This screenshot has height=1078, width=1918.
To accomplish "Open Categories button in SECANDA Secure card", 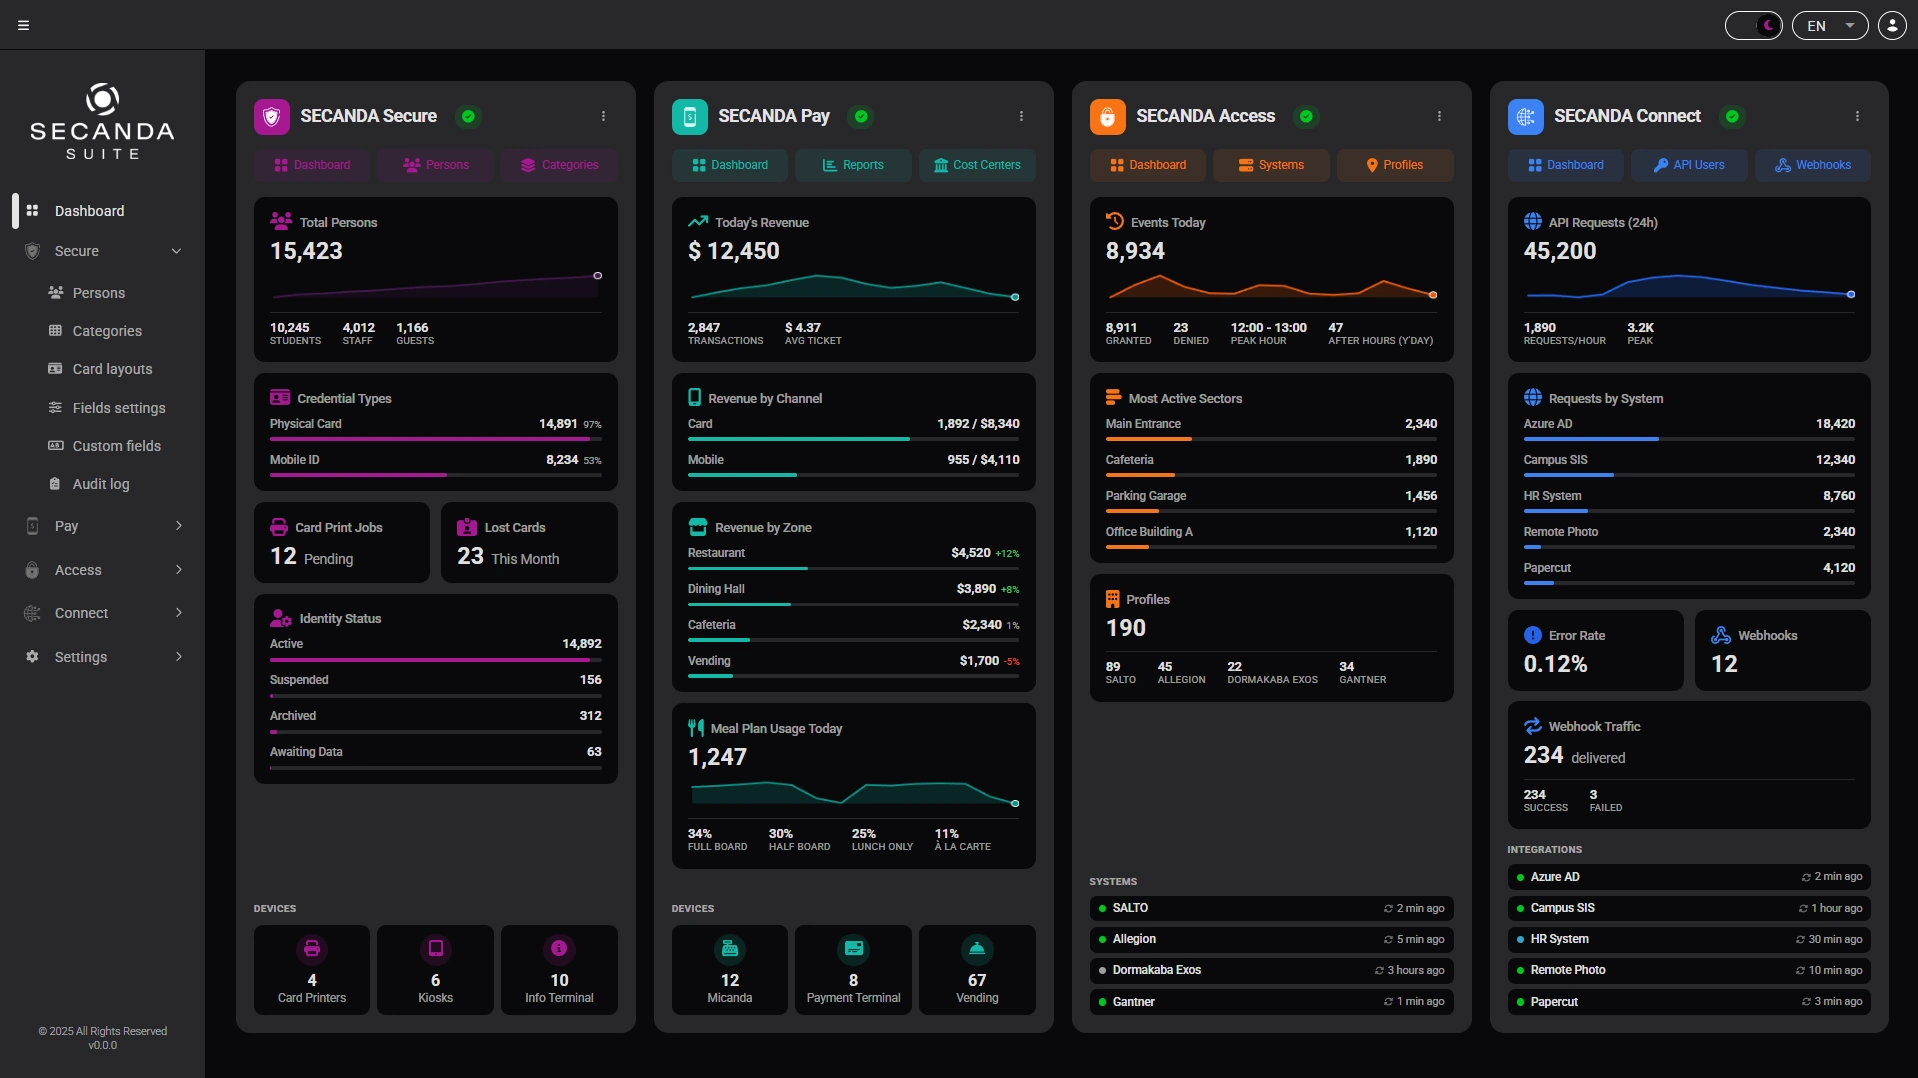I will point(559,165).
